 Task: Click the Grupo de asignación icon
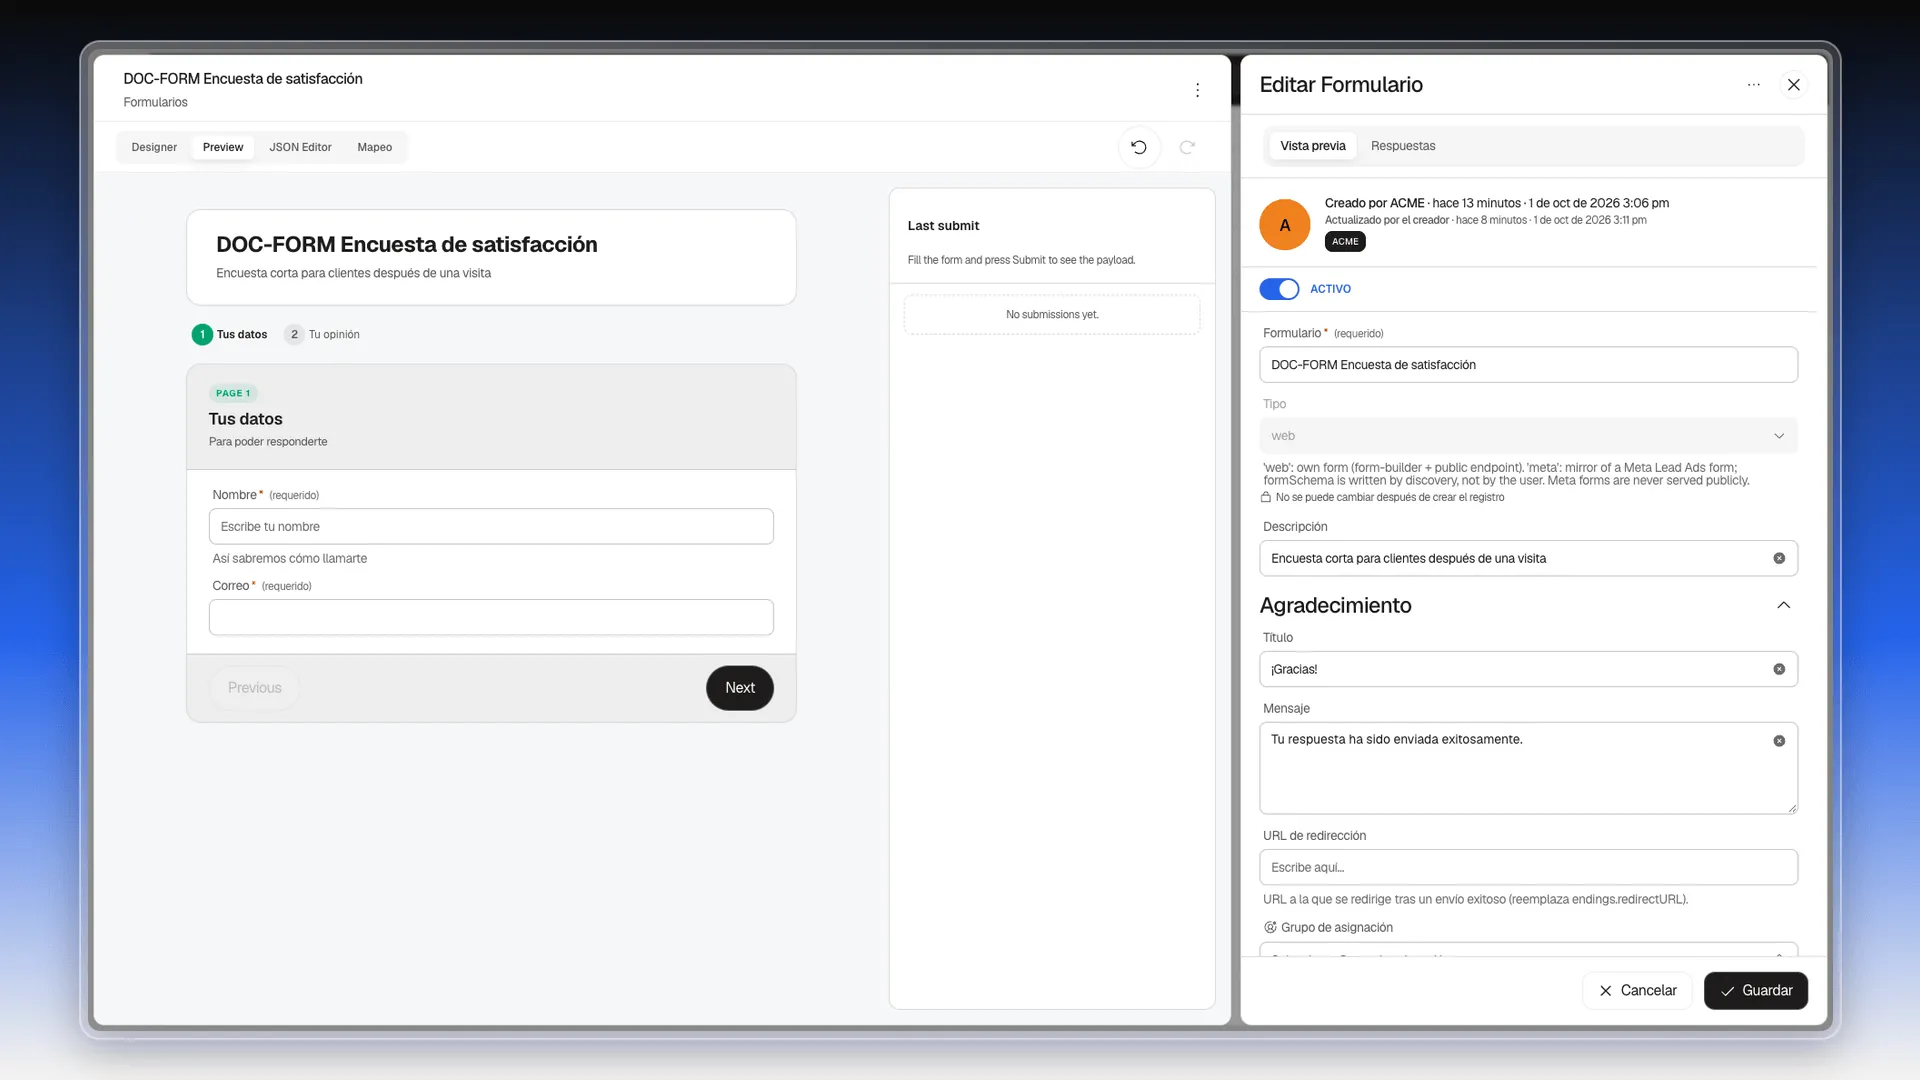point(1270,927)
